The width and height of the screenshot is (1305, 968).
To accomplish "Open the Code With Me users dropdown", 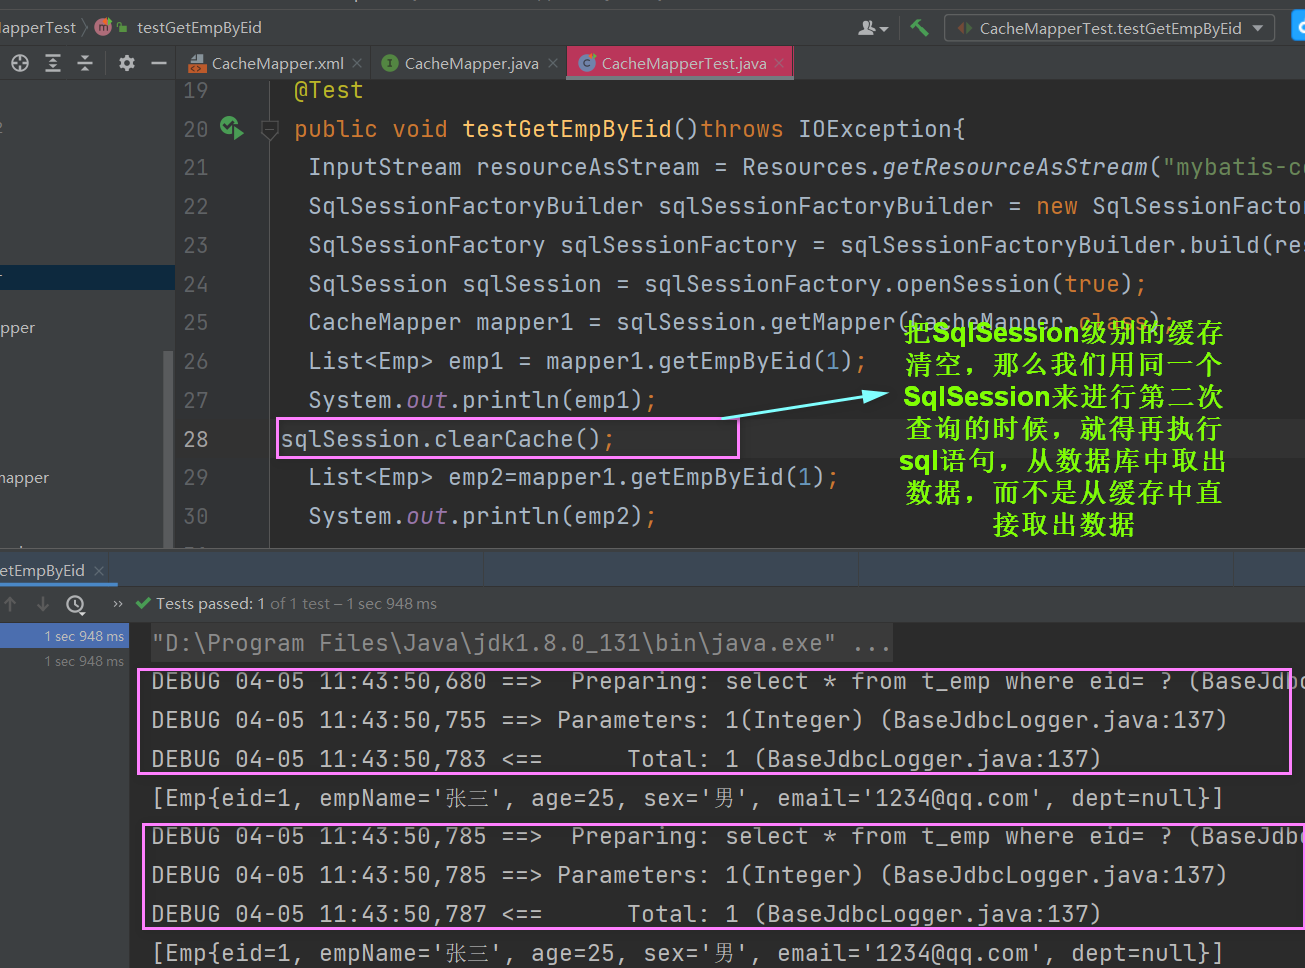I will 873,28.
